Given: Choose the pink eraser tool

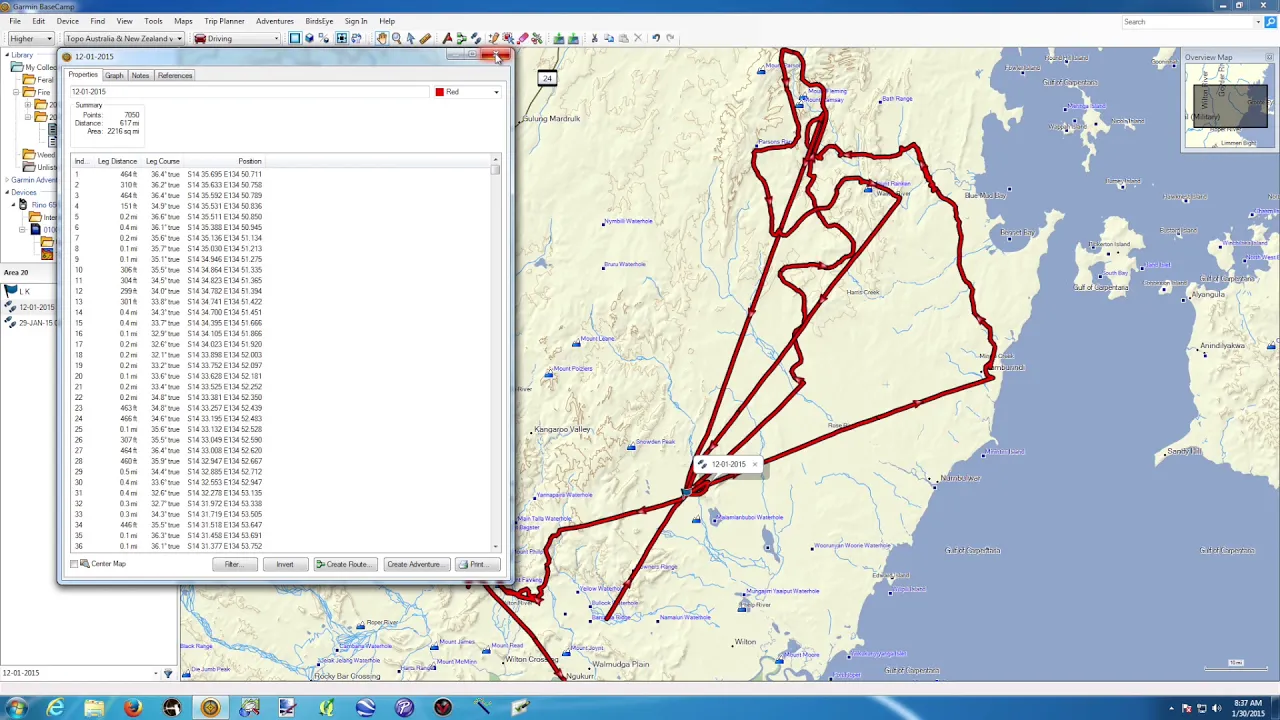Looking at the screenshot, I should pyautogui.click(x=522, y=38).
